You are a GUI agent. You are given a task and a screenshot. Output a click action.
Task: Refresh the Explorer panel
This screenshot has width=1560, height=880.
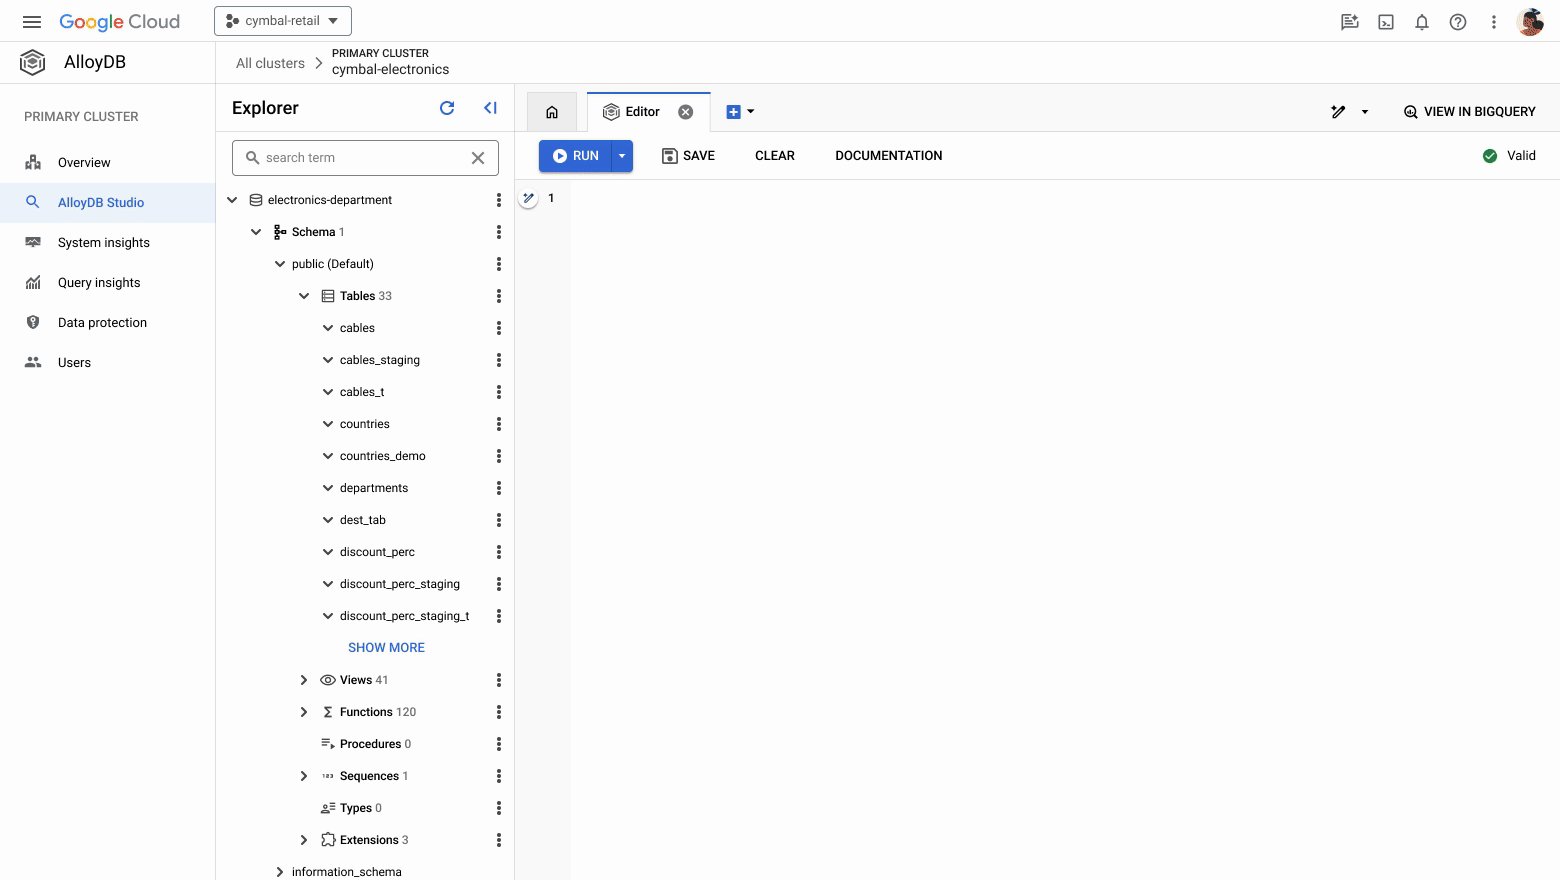click(x=447, y=108)
